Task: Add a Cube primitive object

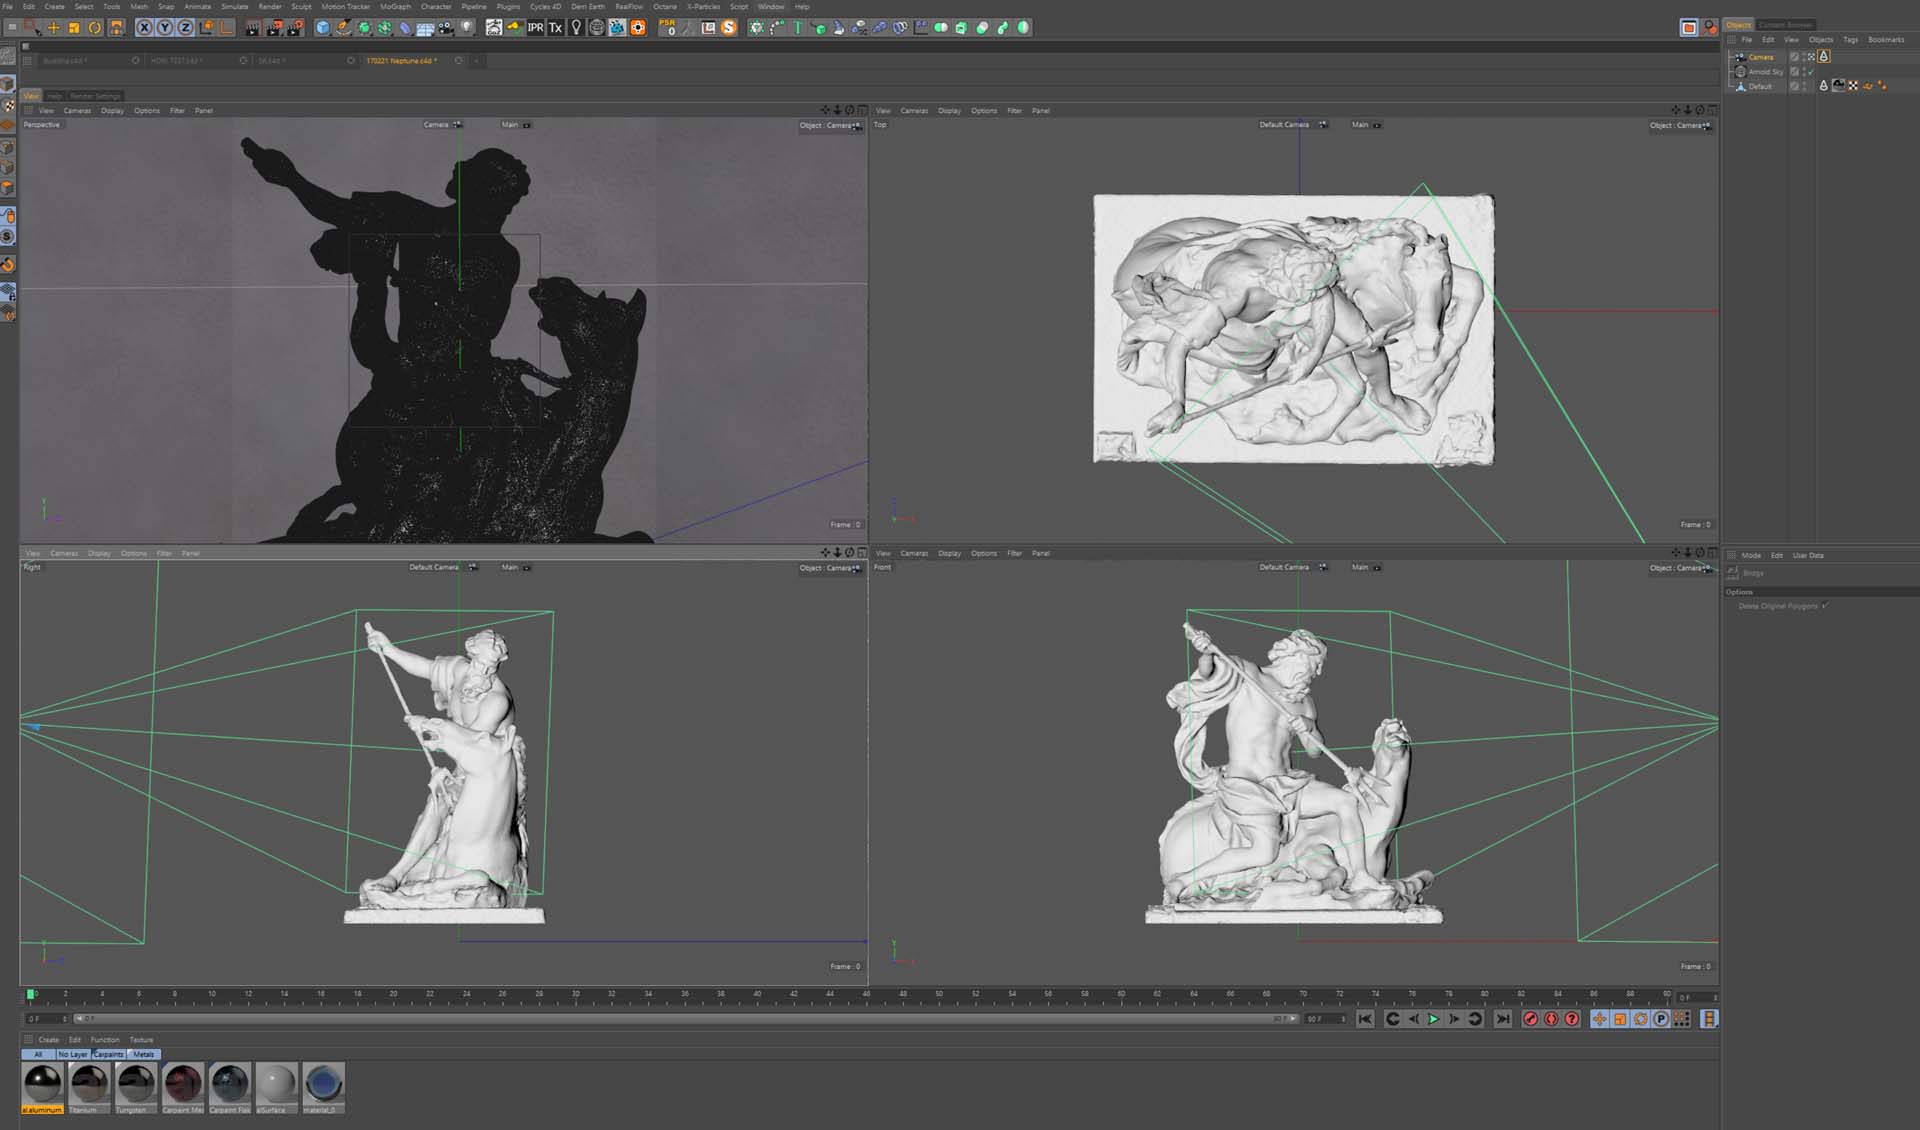Action: pos(322,28)
